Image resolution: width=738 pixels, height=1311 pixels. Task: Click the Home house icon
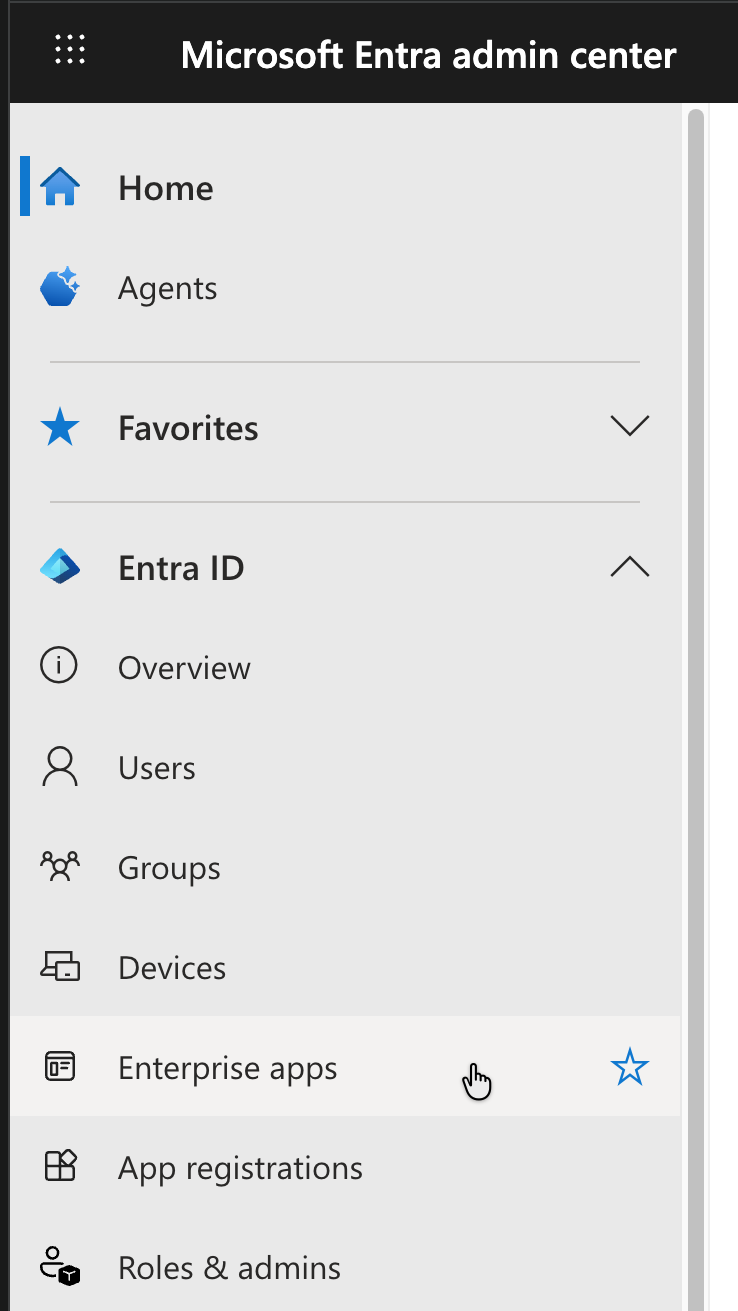60,187
